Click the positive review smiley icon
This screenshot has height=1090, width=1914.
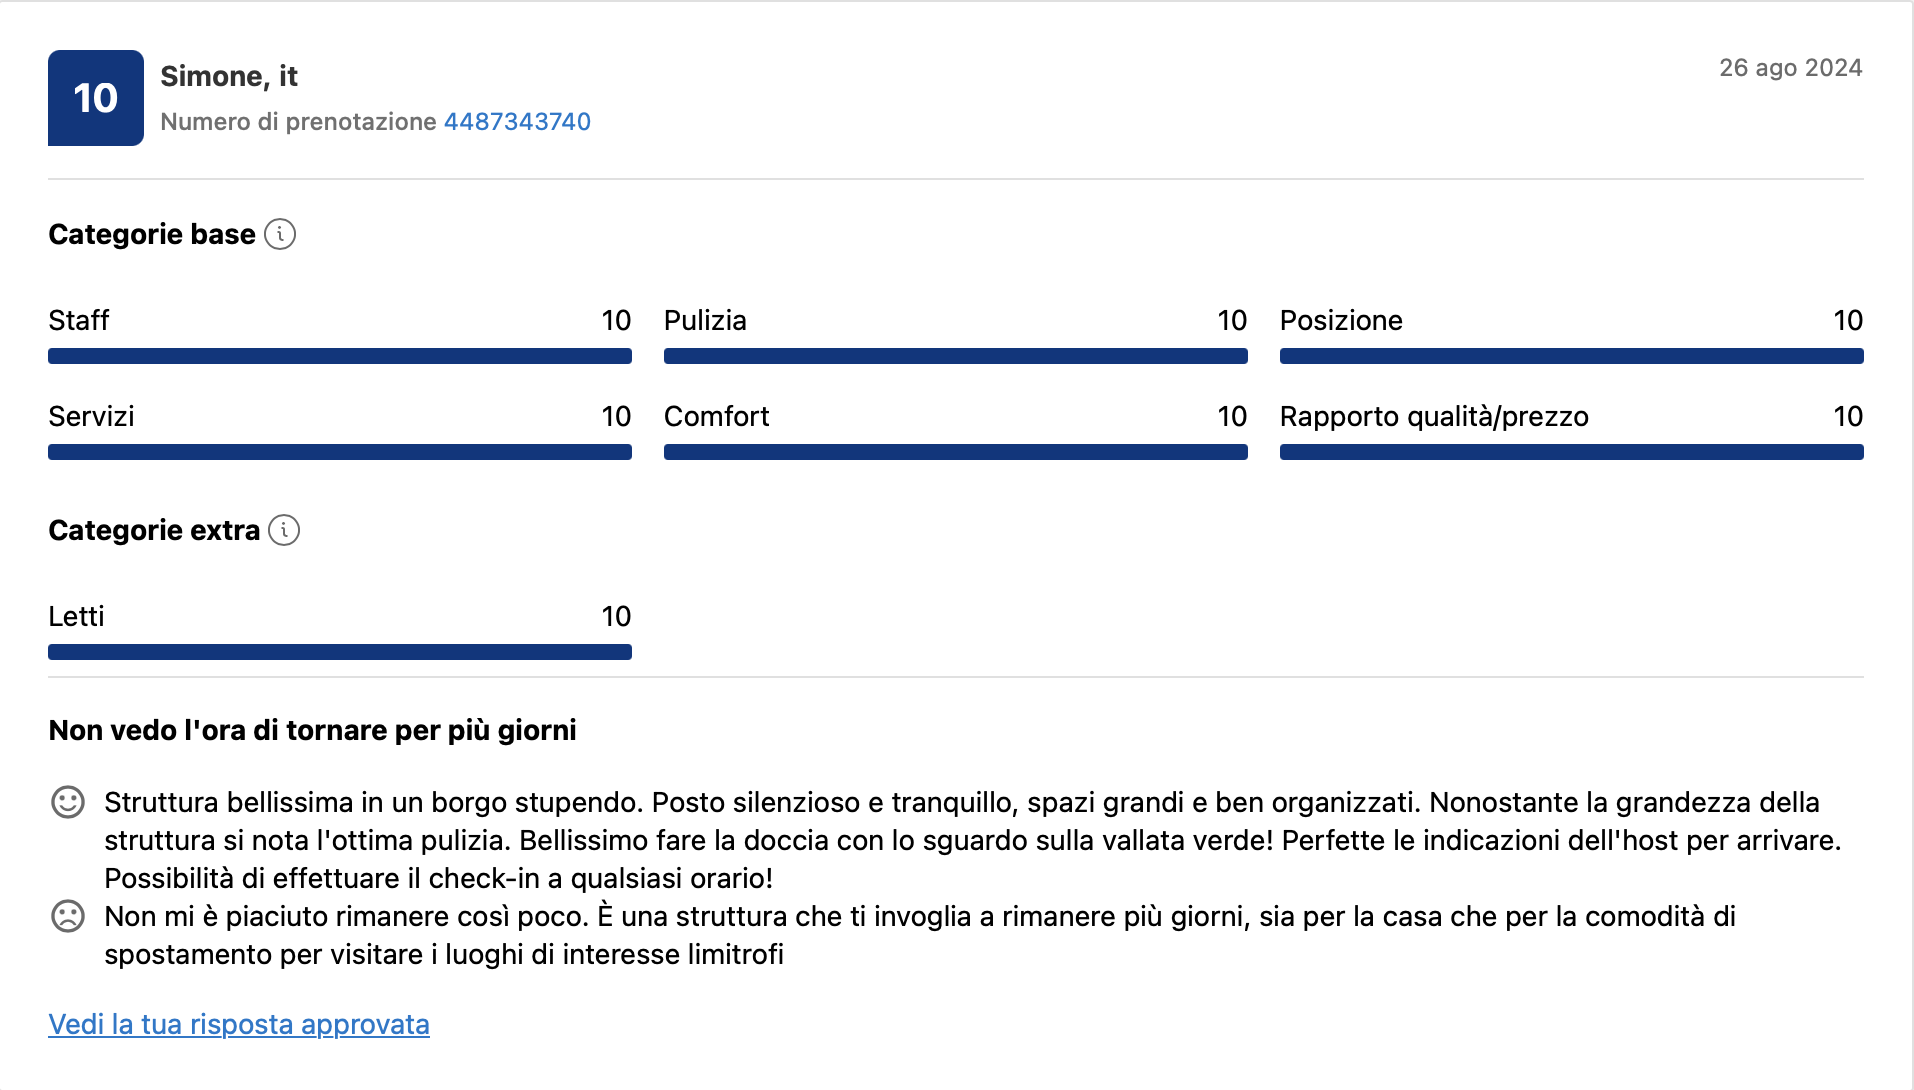pyautogui.click(x=67, y=801)
